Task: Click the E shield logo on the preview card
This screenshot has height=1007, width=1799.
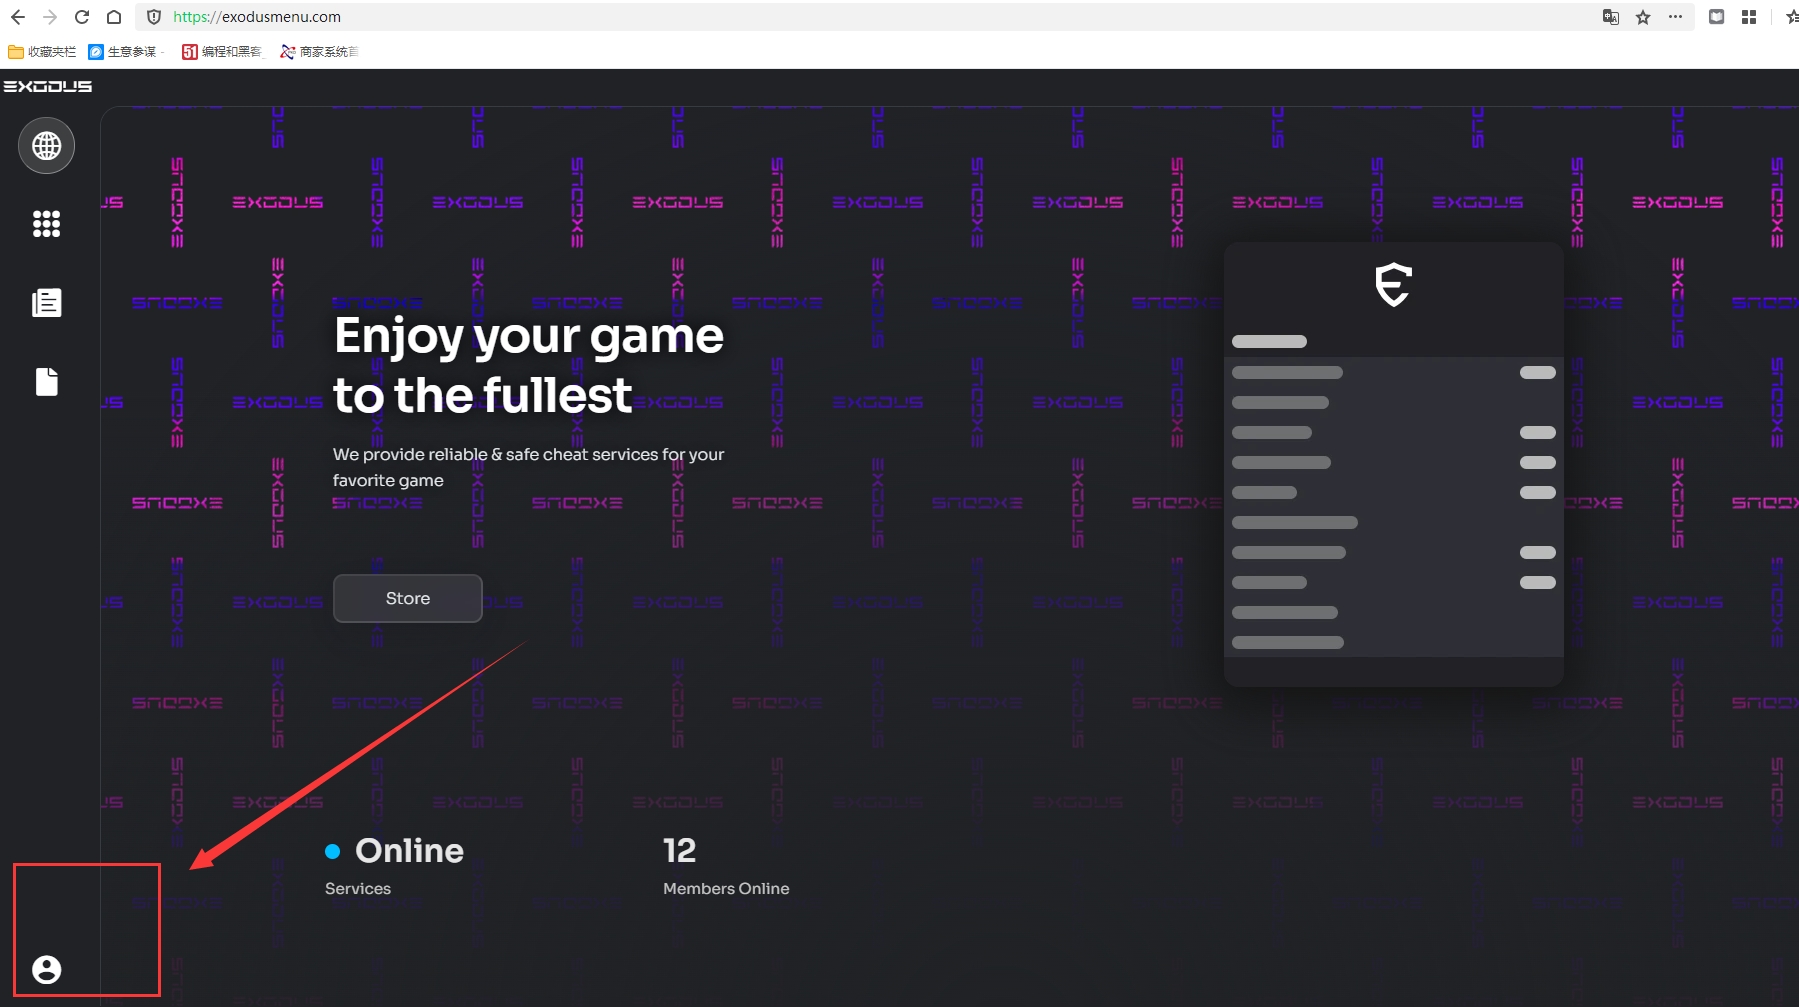Action: pyautogui.click(x=1393, y=285)
